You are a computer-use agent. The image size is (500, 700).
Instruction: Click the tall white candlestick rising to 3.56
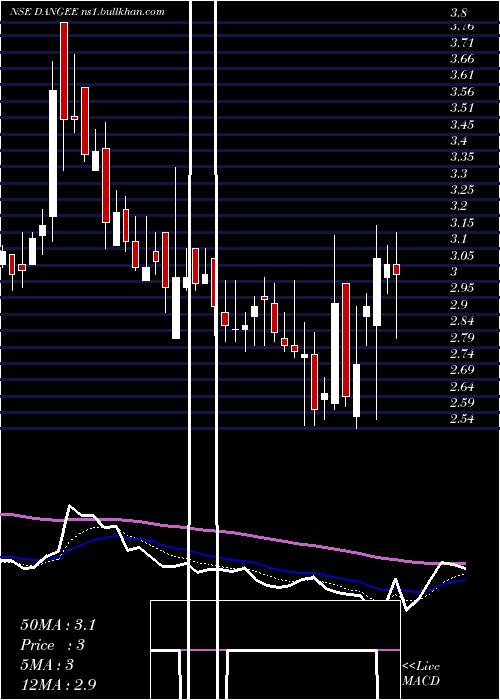point(53,153)
